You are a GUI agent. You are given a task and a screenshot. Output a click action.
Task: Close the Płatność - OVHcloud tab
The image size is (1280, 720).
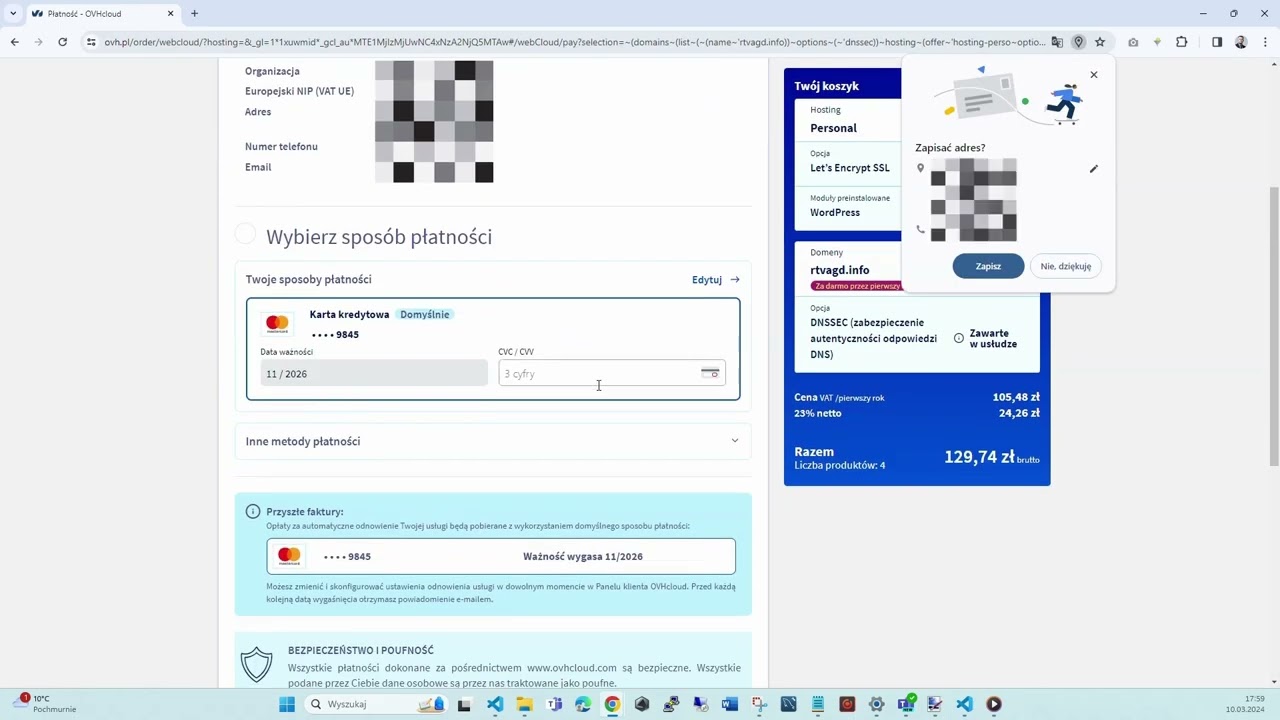170,14
